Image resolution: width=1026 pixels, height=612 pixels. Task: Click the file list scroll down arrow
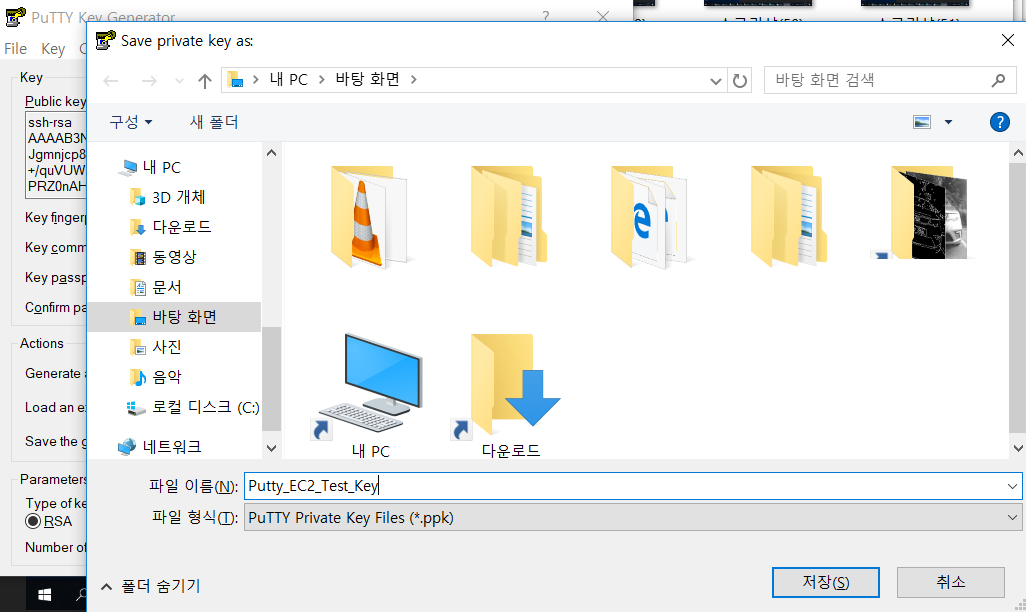click(x=1017, y=448)
